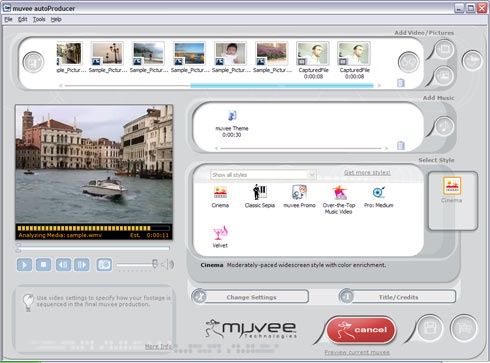Viewport: 490px width, 363px height.
Task: Click round button left of media thumbnails
Action: click(33, 62)
